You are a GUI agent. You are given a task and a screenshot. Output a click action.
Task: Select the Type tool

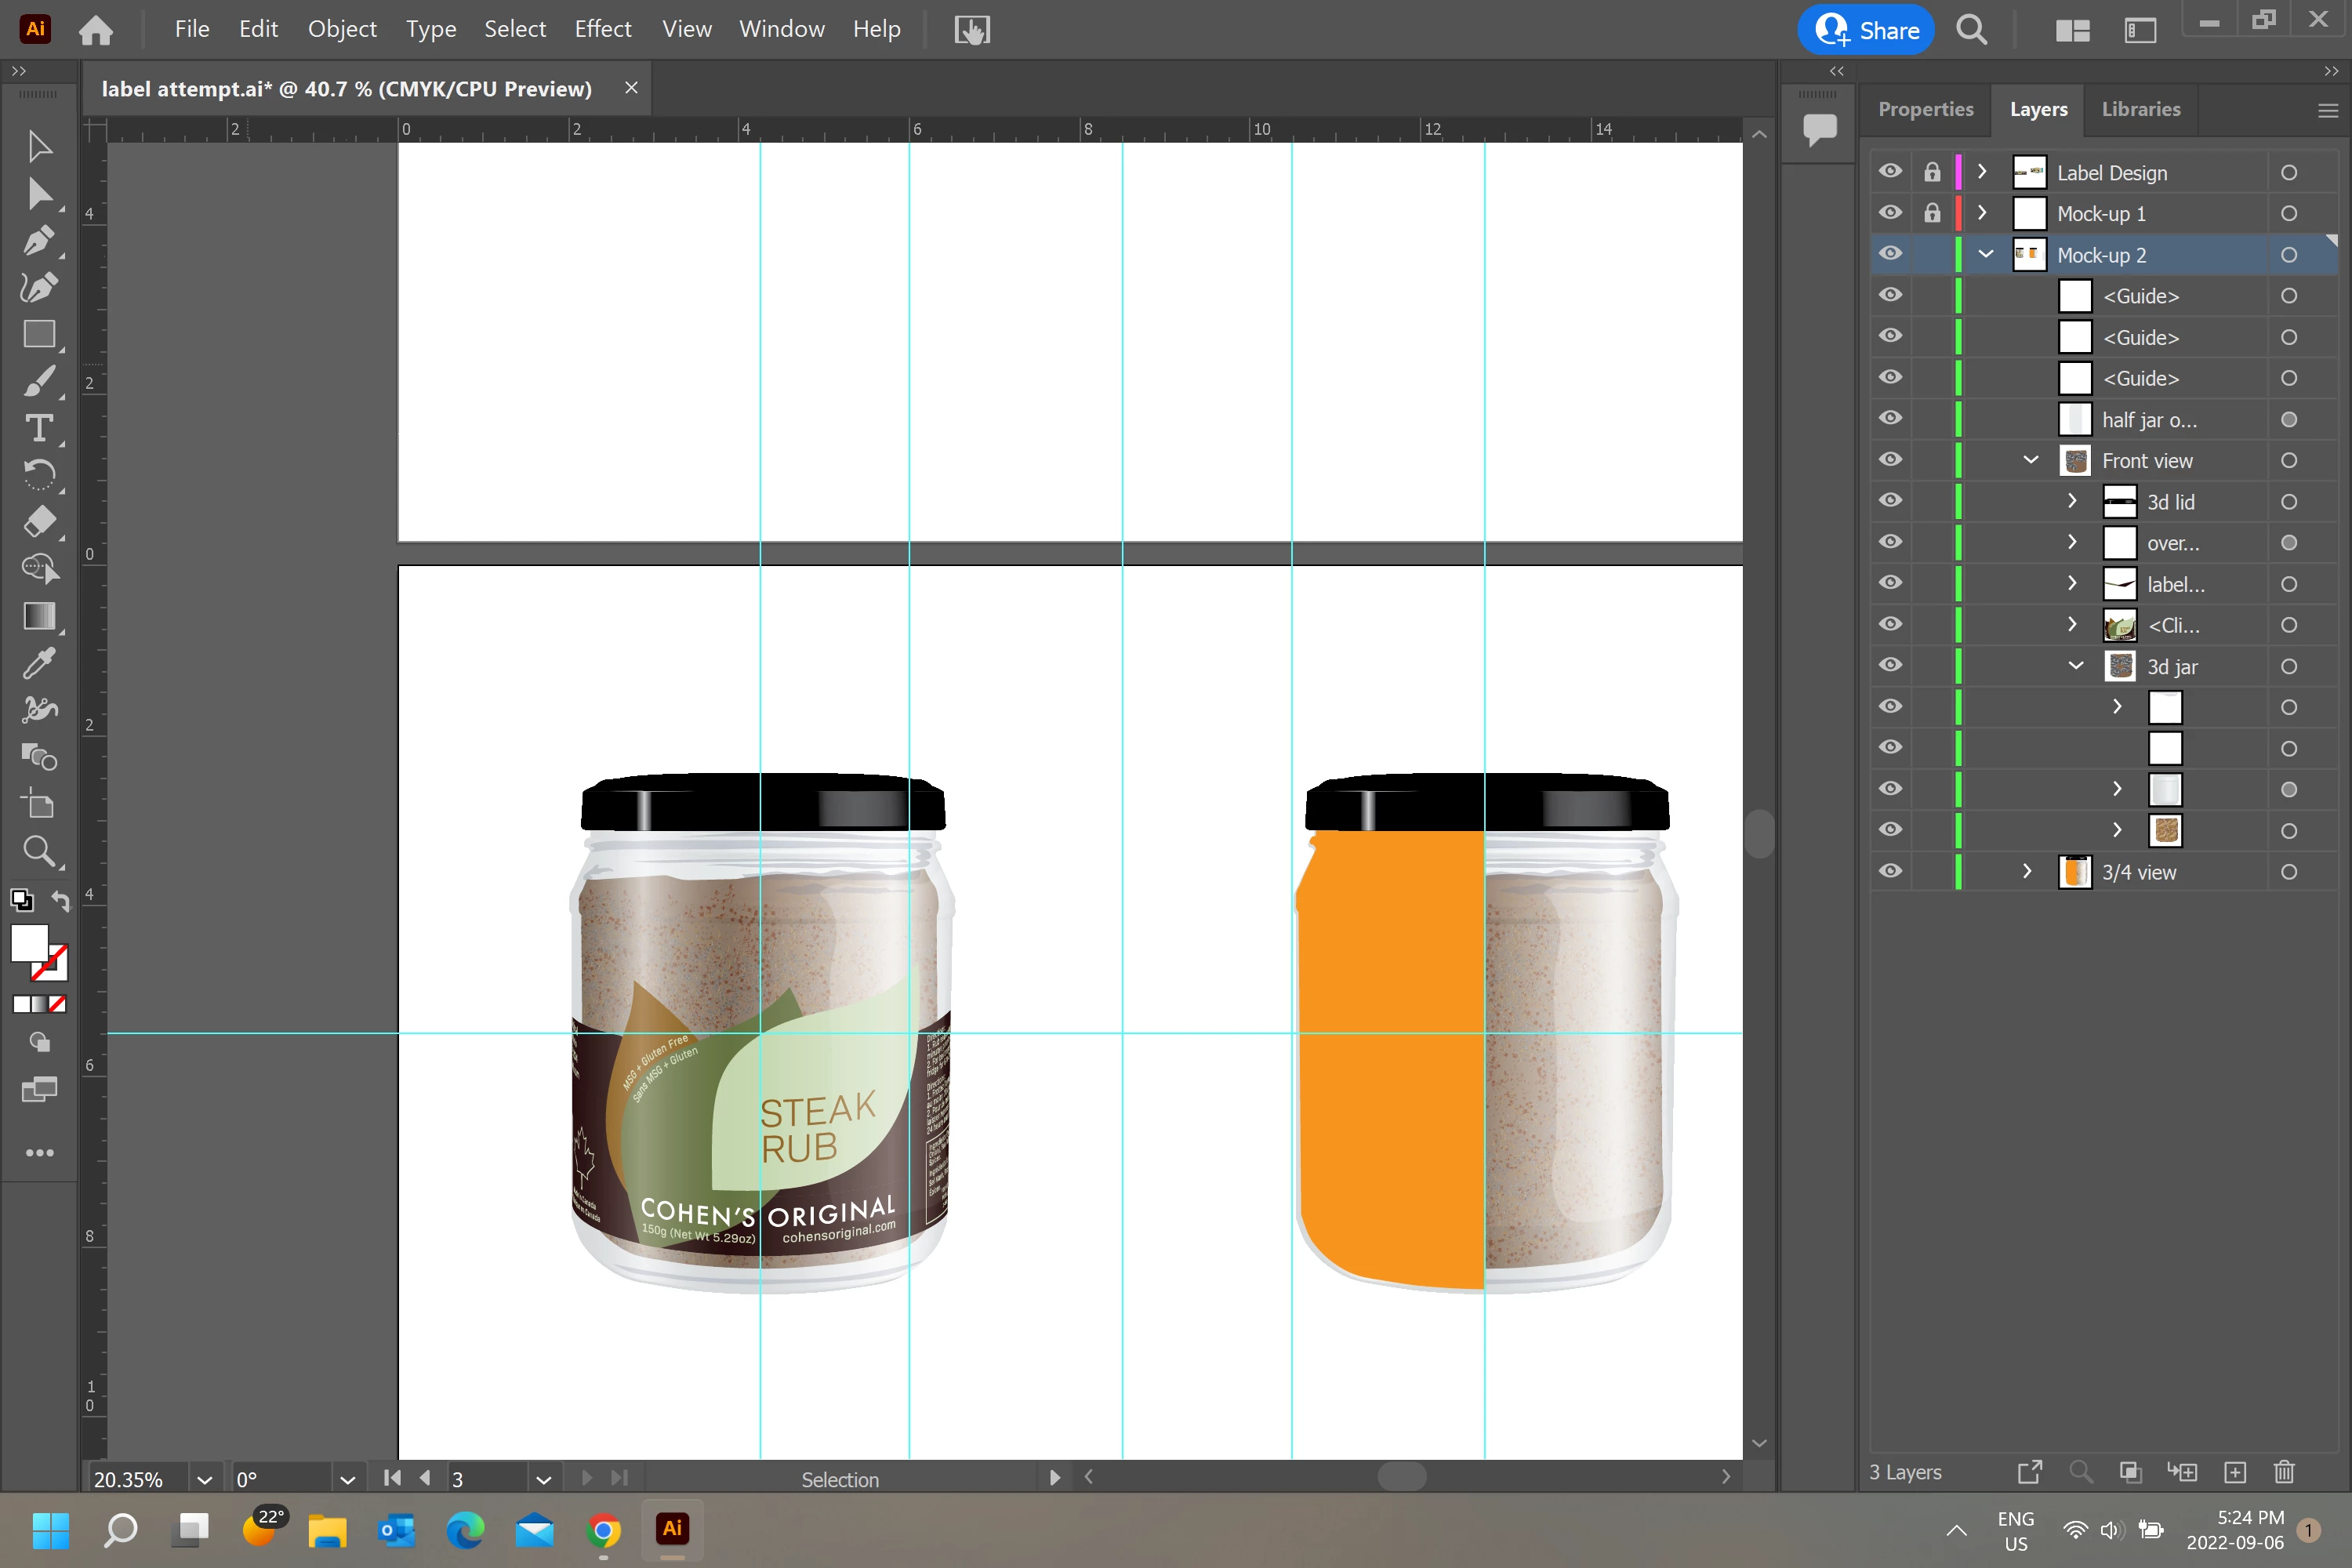tap(38, 429)
